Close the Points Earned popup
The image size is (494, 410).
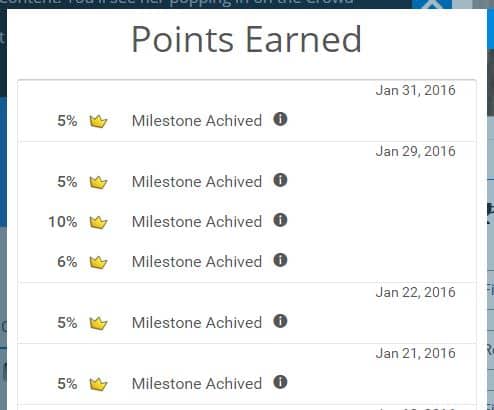432,4
